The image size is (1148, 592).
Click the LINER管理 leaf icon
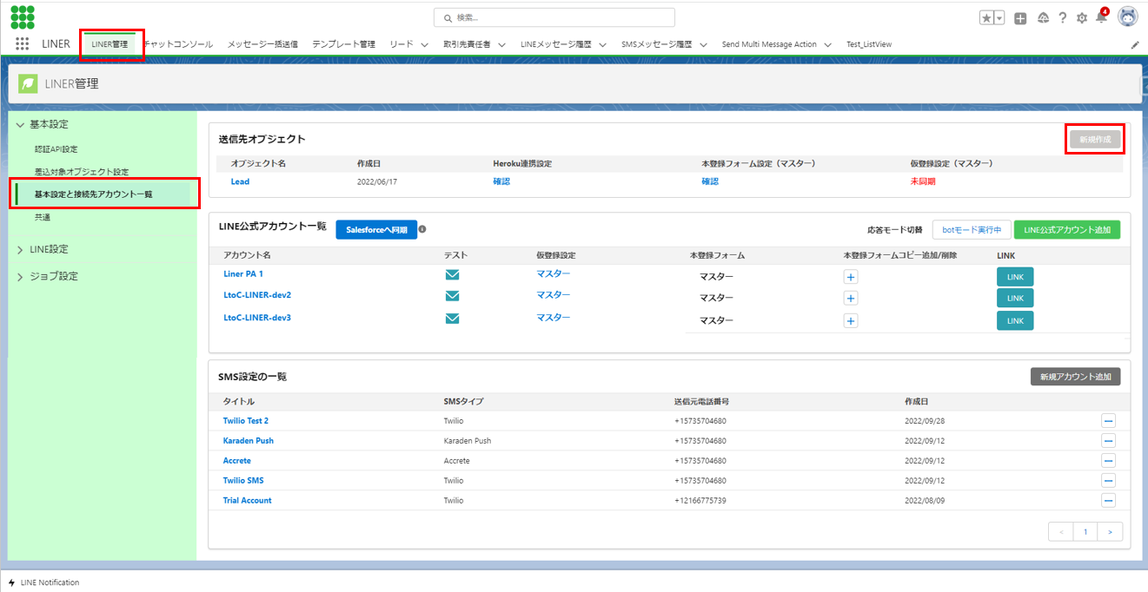[x=28, y=84]
